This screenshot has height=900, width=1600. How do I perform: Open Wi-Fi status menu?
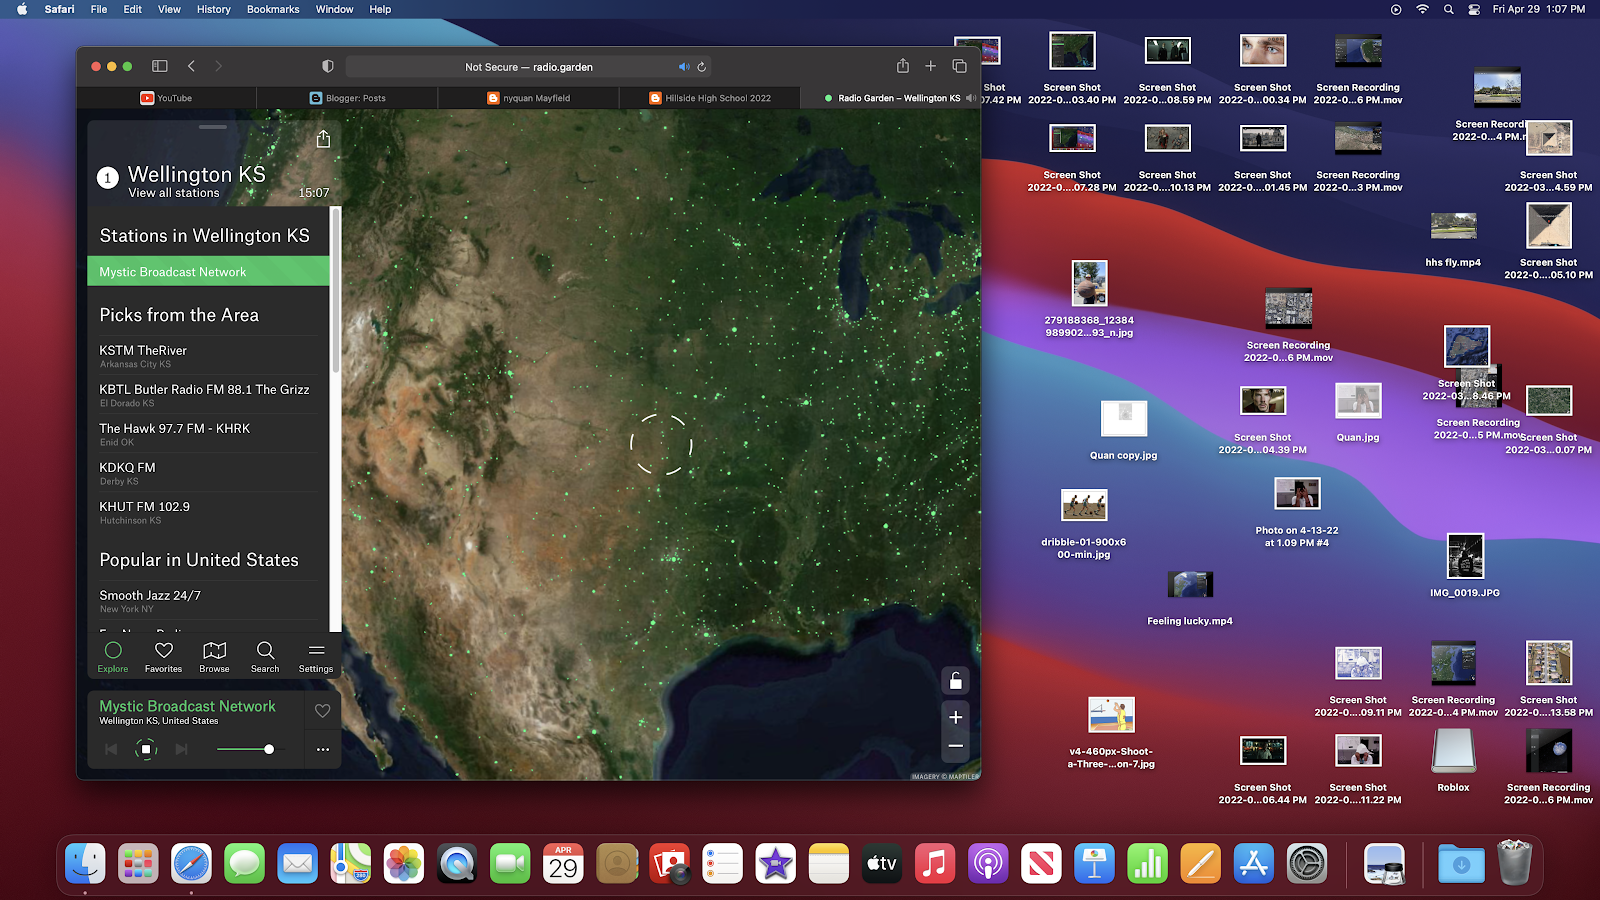pyautogui.click(x=1422, y=9)
